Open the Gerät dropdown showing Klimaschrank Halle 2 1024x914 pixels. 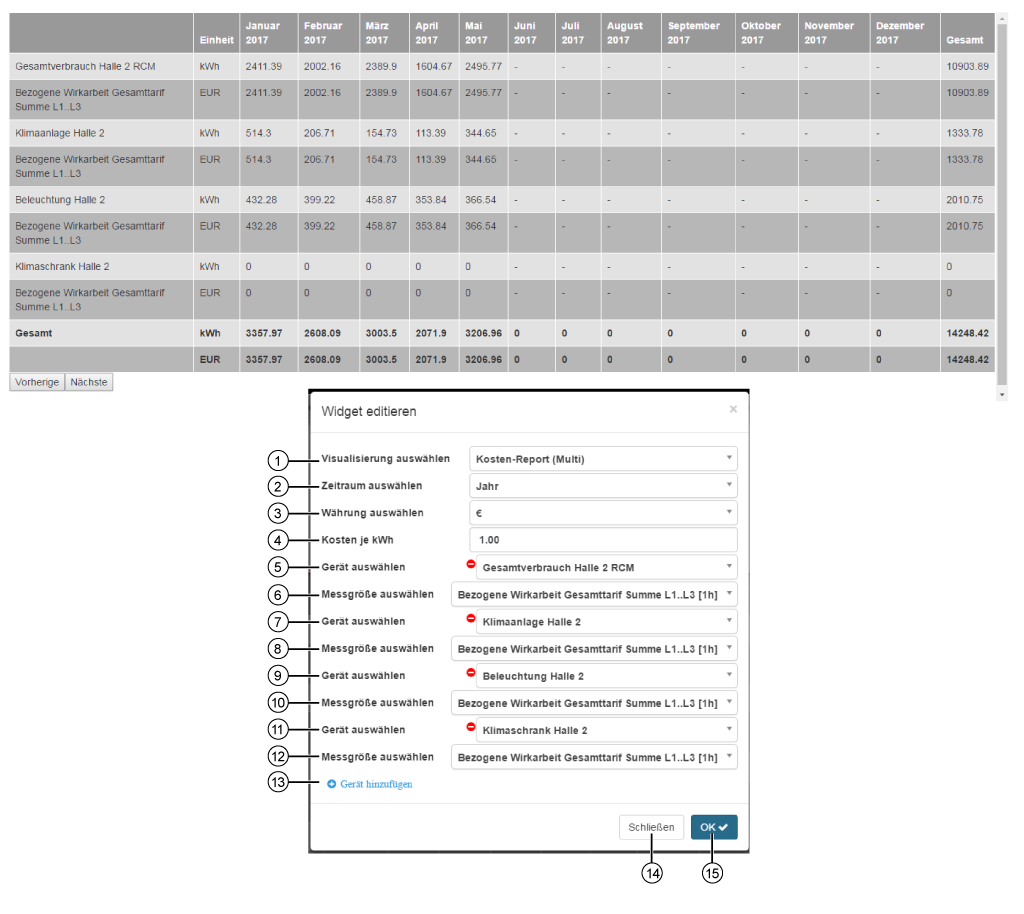point(727,729)
